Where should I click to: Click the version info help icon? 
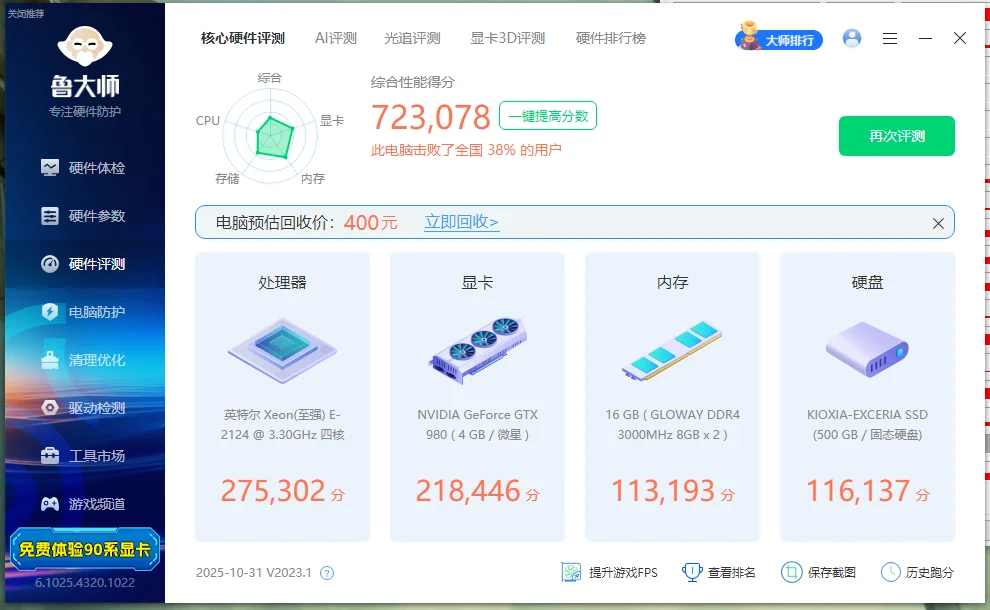326,573
